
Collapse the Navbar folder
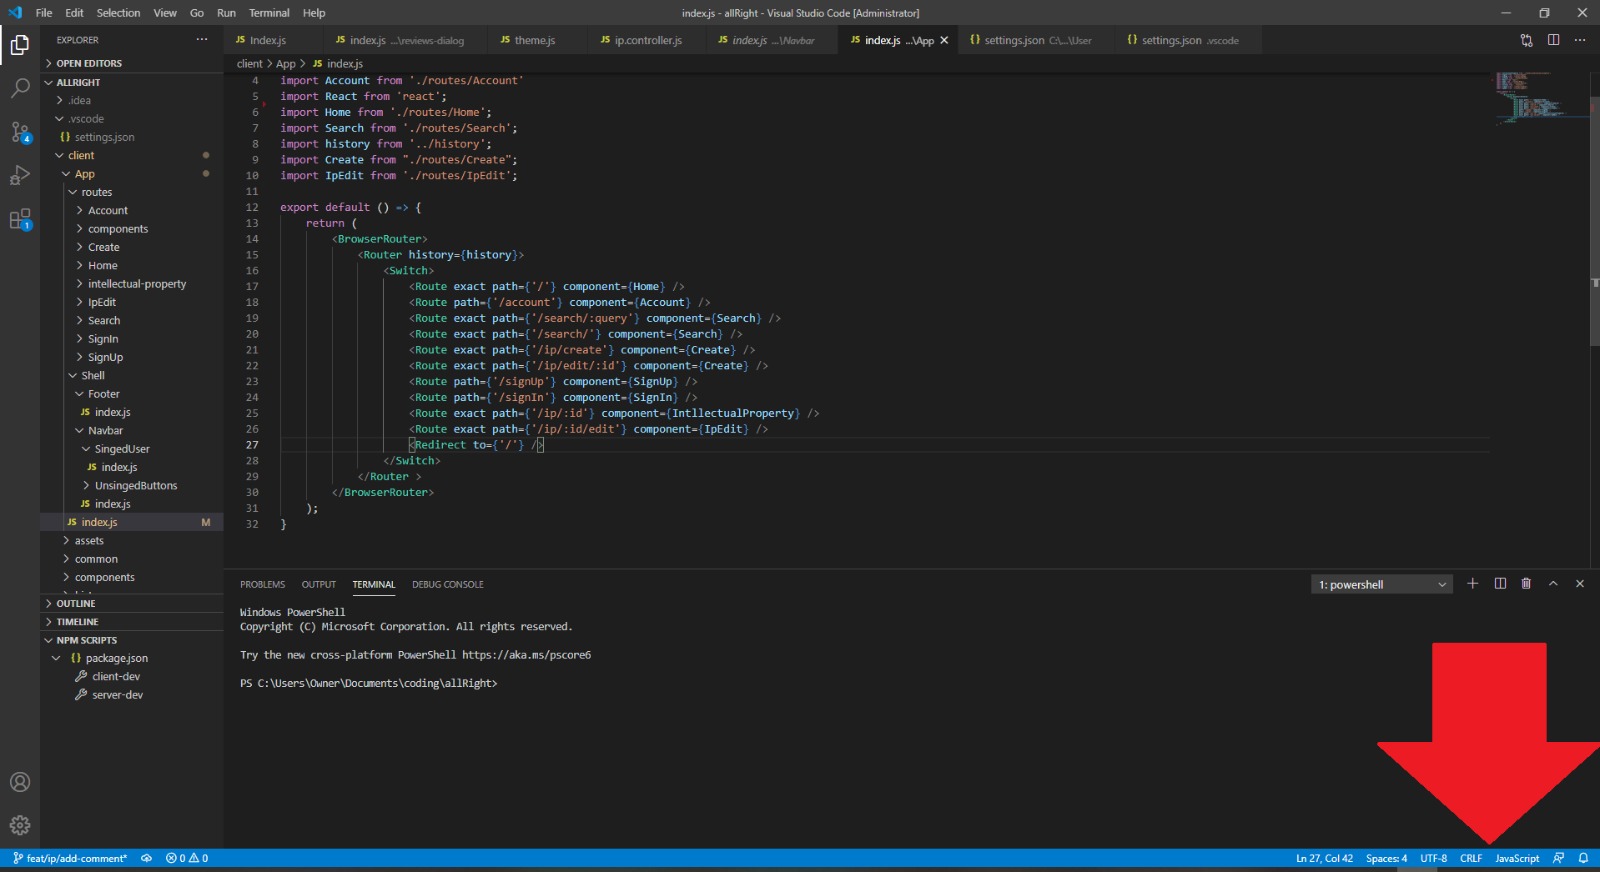[105, 431]
